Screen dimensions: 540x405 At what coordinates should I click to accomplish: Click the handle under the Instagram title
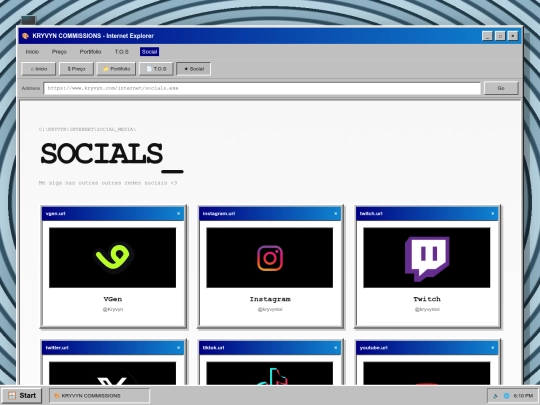coord(270,309)
